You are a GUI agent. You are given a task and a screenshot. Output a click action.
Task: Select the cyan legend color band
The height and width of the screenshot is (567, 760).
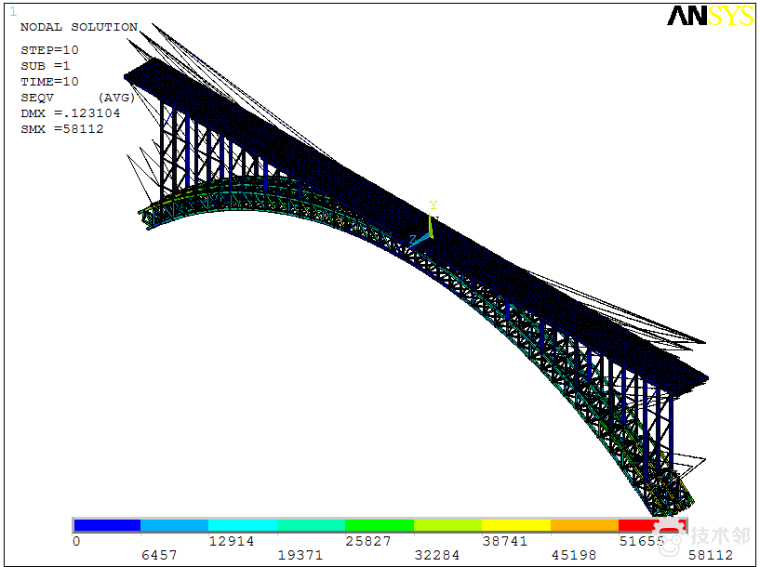point(243,525)
